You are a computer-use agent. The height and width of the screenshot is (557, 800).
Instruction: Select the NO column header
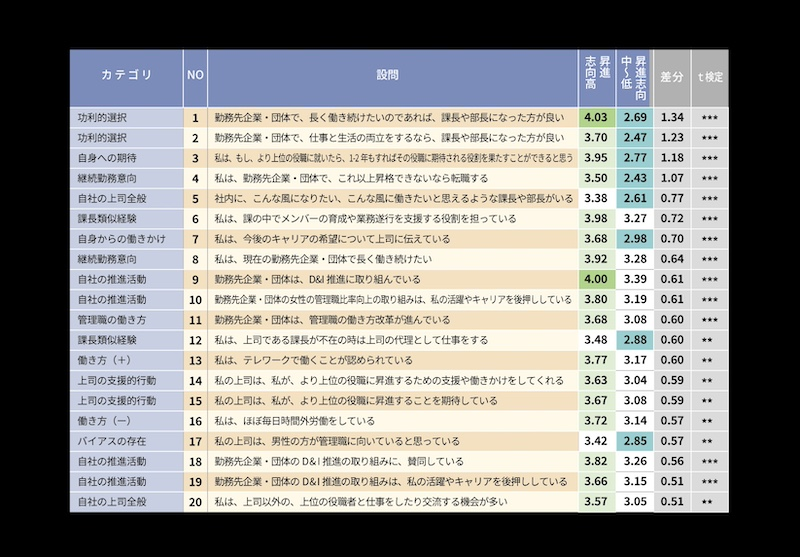(x=196, y=75)
